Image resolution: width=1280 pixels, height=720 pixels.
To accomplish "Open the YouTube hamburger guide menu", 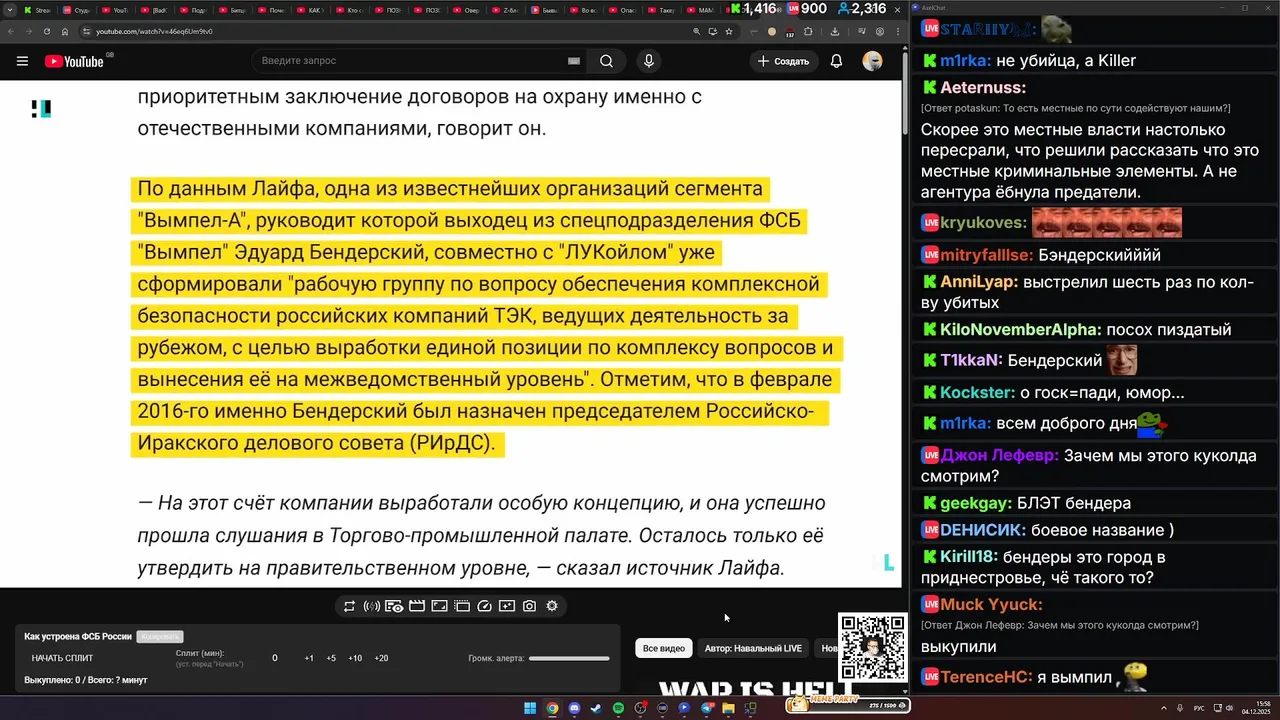I will (22, 61).
